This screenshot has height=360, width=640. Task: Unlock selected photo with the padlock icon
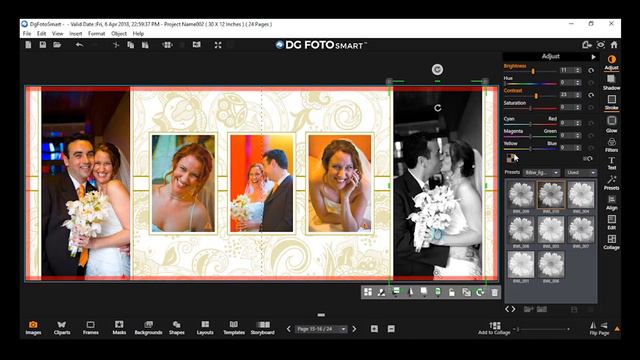click(452, 292)
